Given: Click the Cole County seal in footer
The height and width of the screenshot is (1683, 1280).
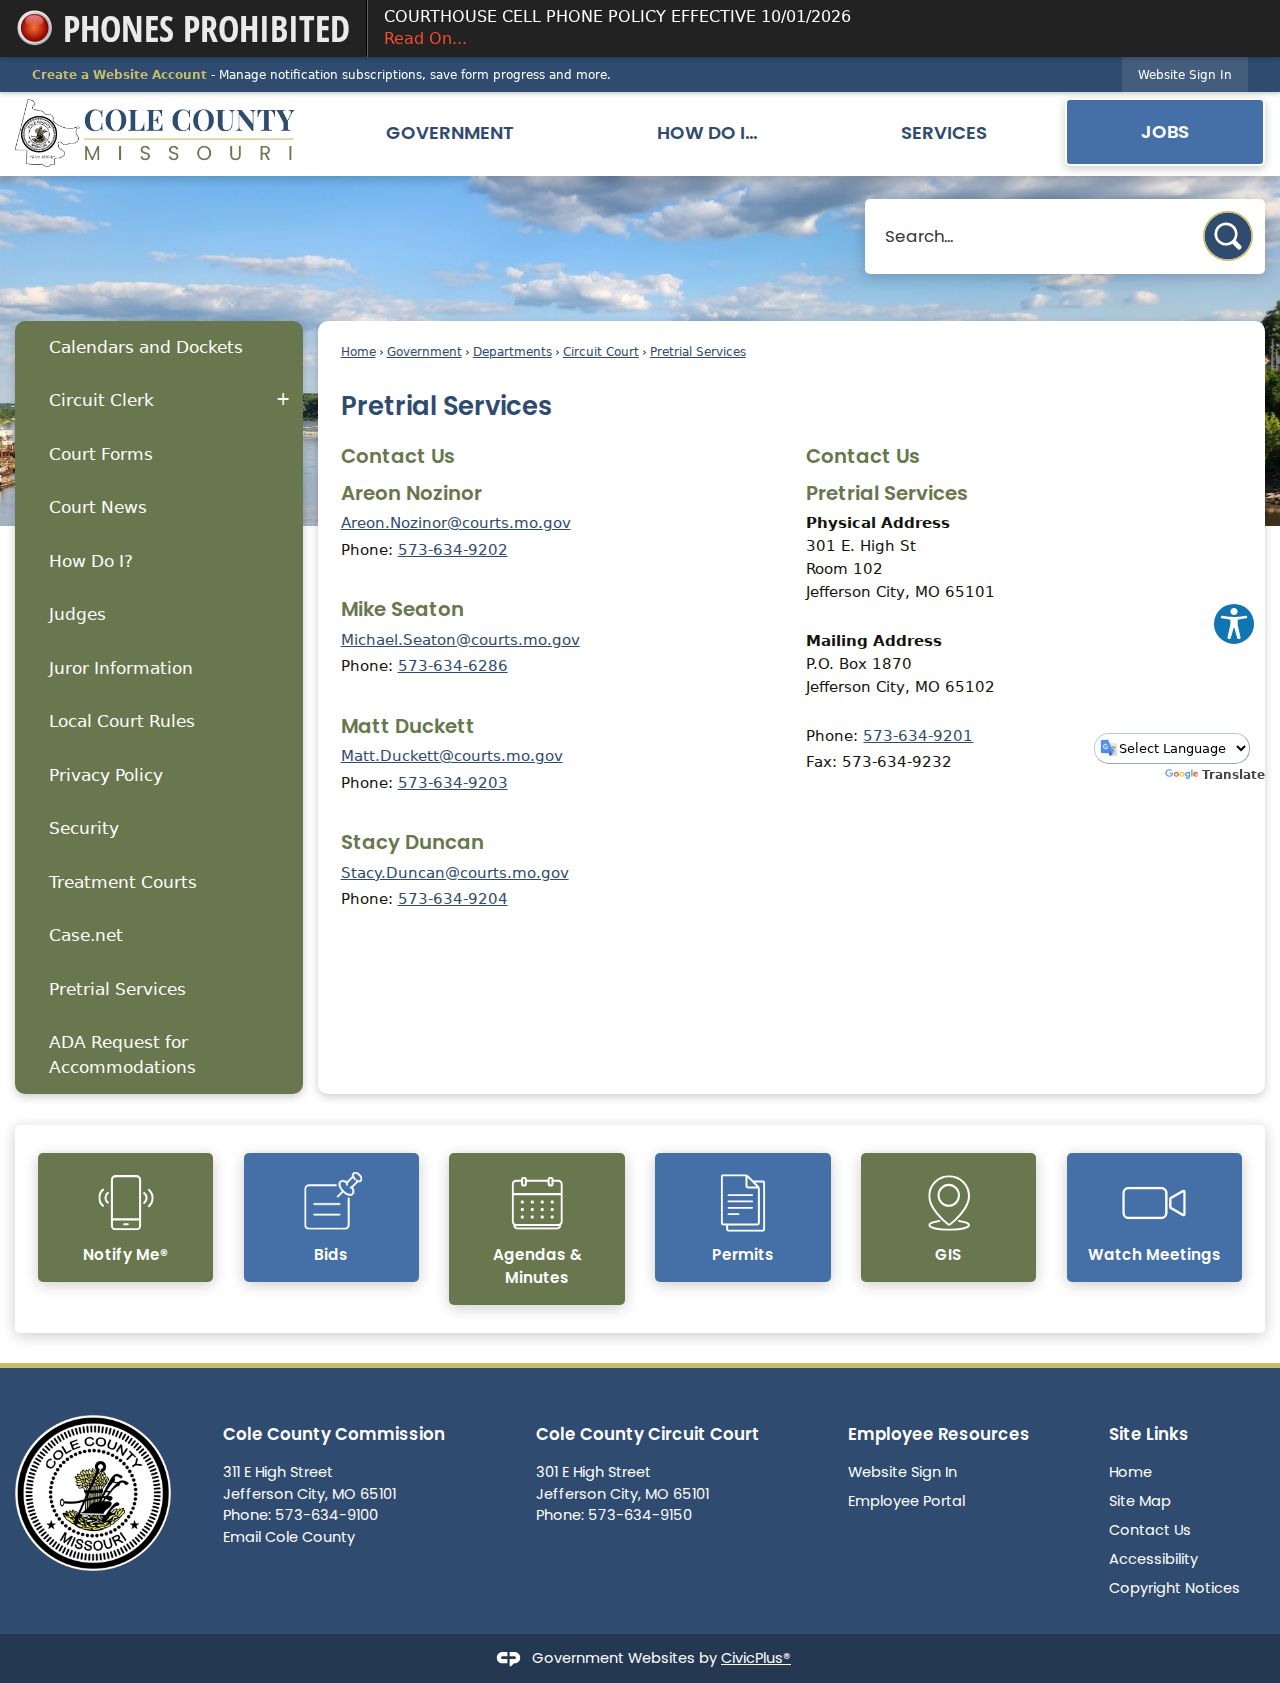Looking at the screenshot, I should pyautogui.click(x=93, y=1493).
